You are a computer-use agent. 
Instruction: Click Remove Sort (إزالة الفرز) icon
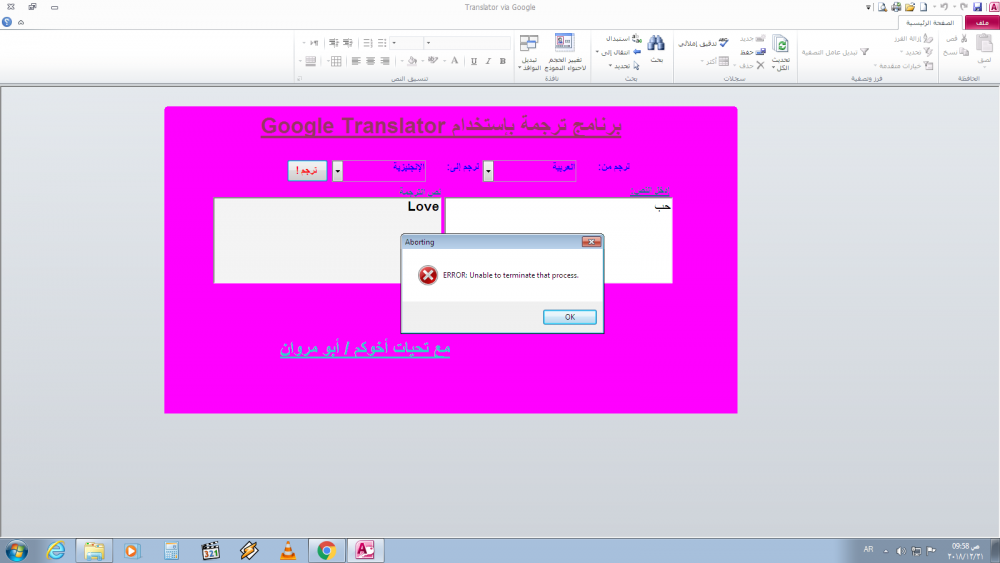coord(928,39)
